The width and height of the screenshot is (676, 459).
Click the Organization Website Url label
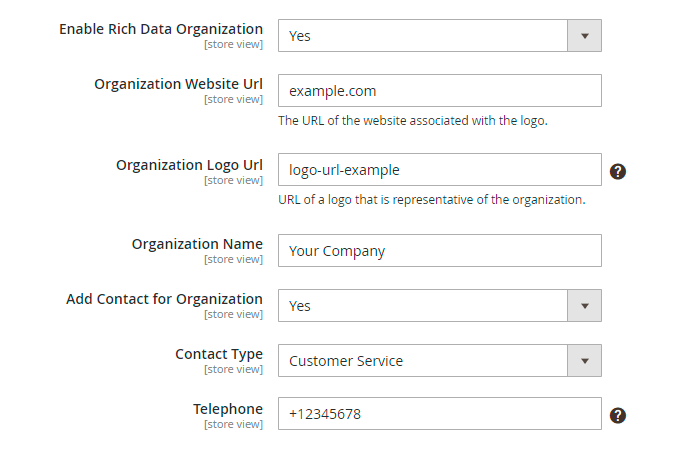point(178,84)
